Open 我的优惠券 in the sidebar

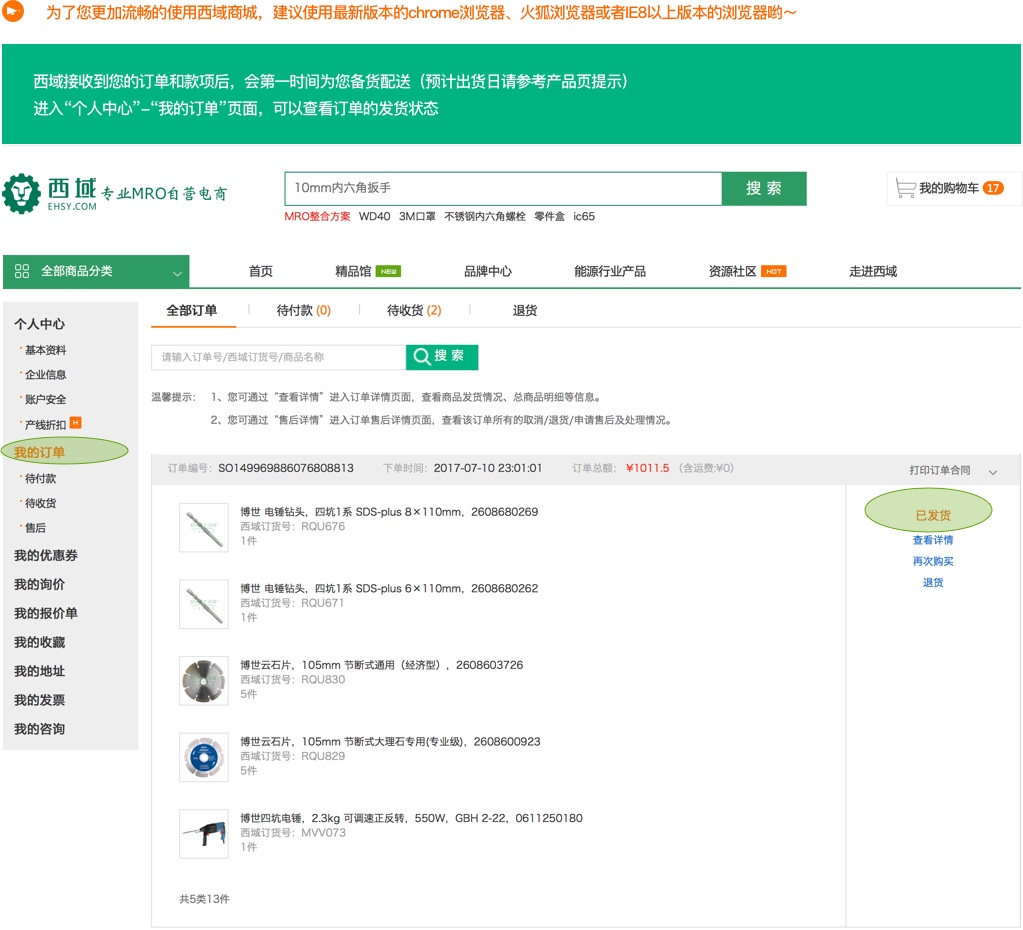point(46,555)
